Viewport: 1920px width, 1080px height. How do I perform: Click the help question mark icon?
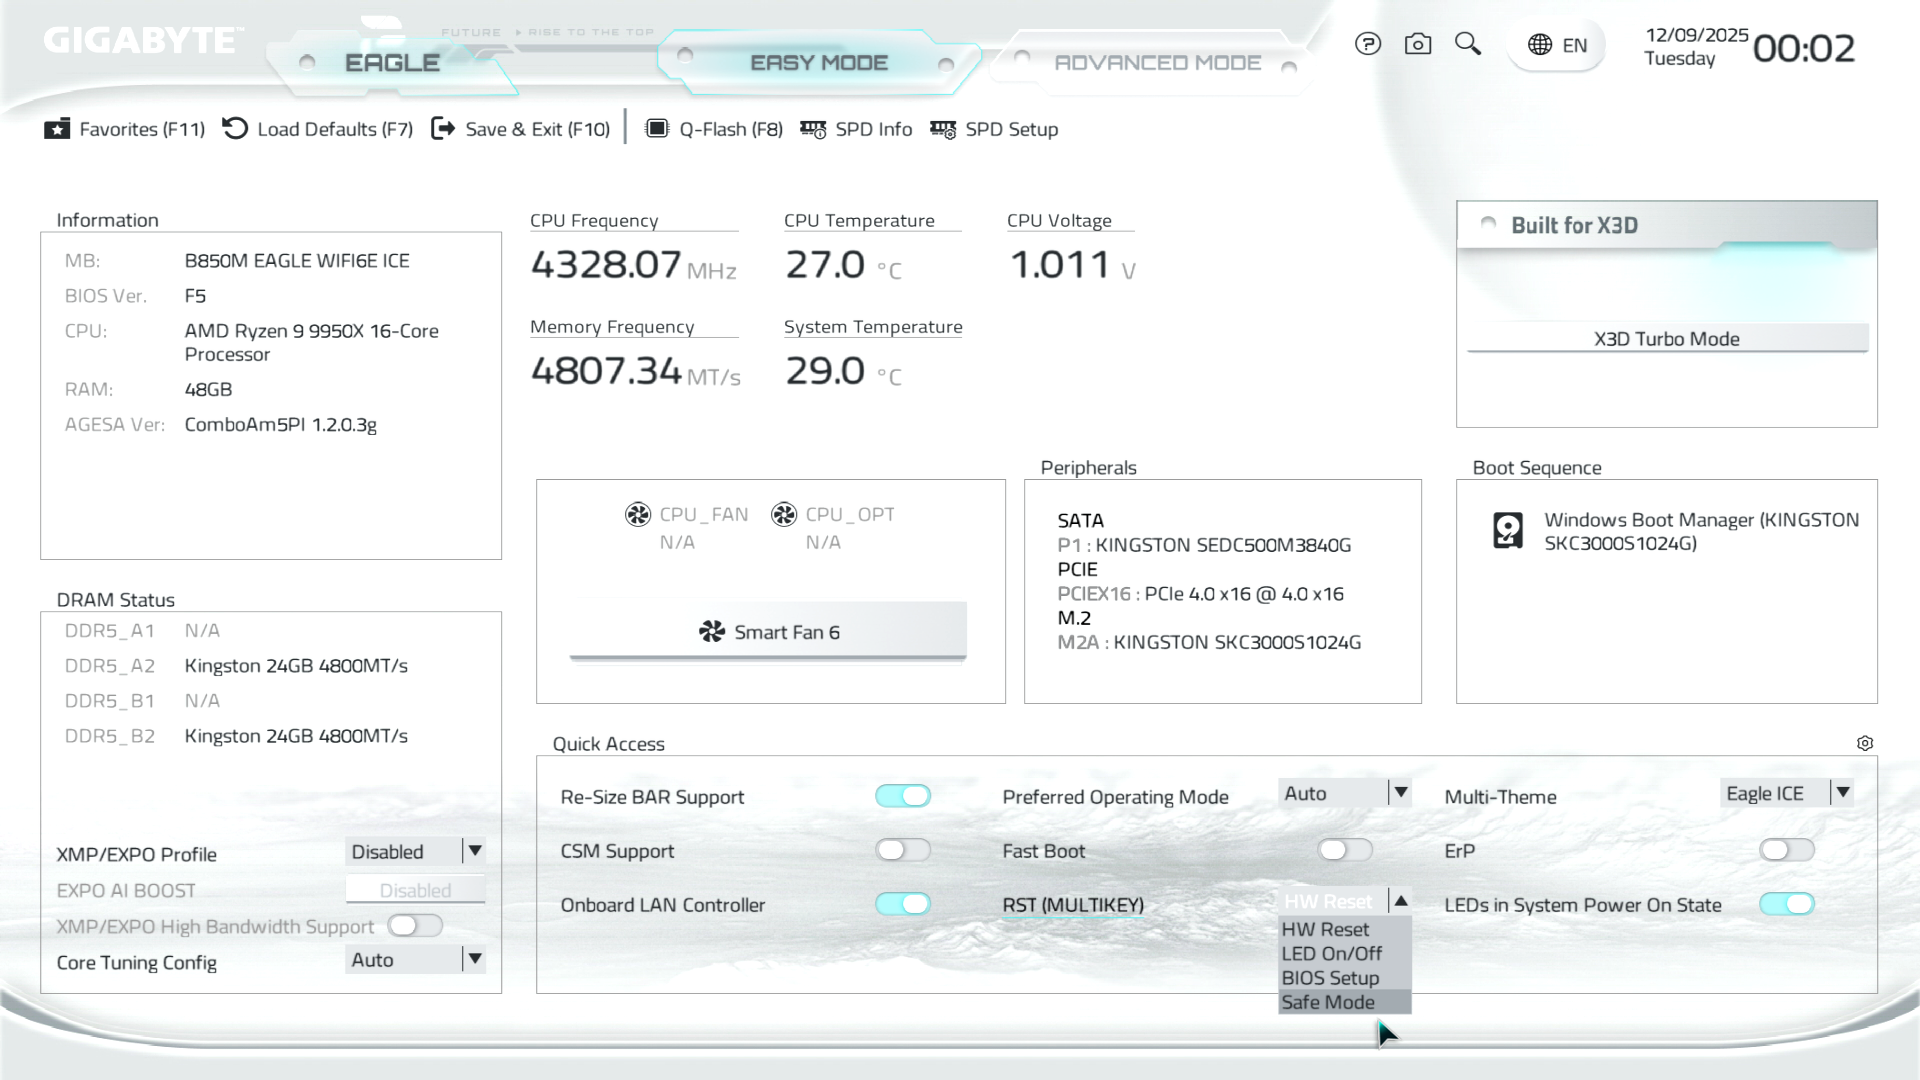click(x=1367, y=44)
